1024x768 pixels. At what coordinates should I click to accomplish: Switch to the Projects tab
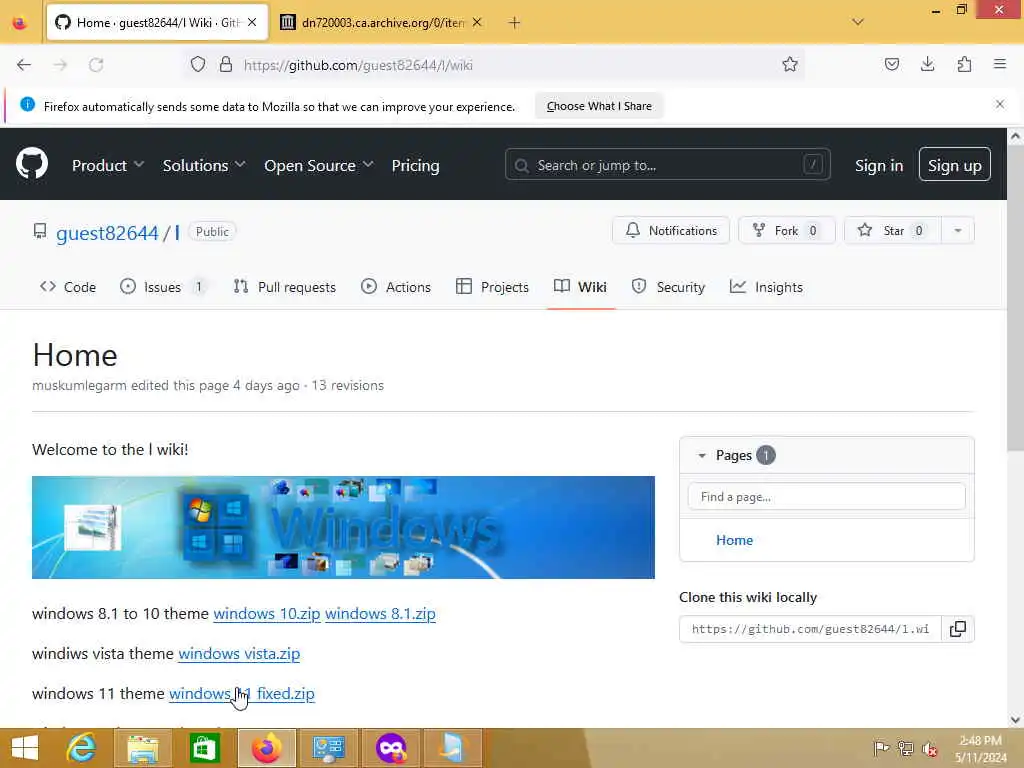tap(492, 287)
